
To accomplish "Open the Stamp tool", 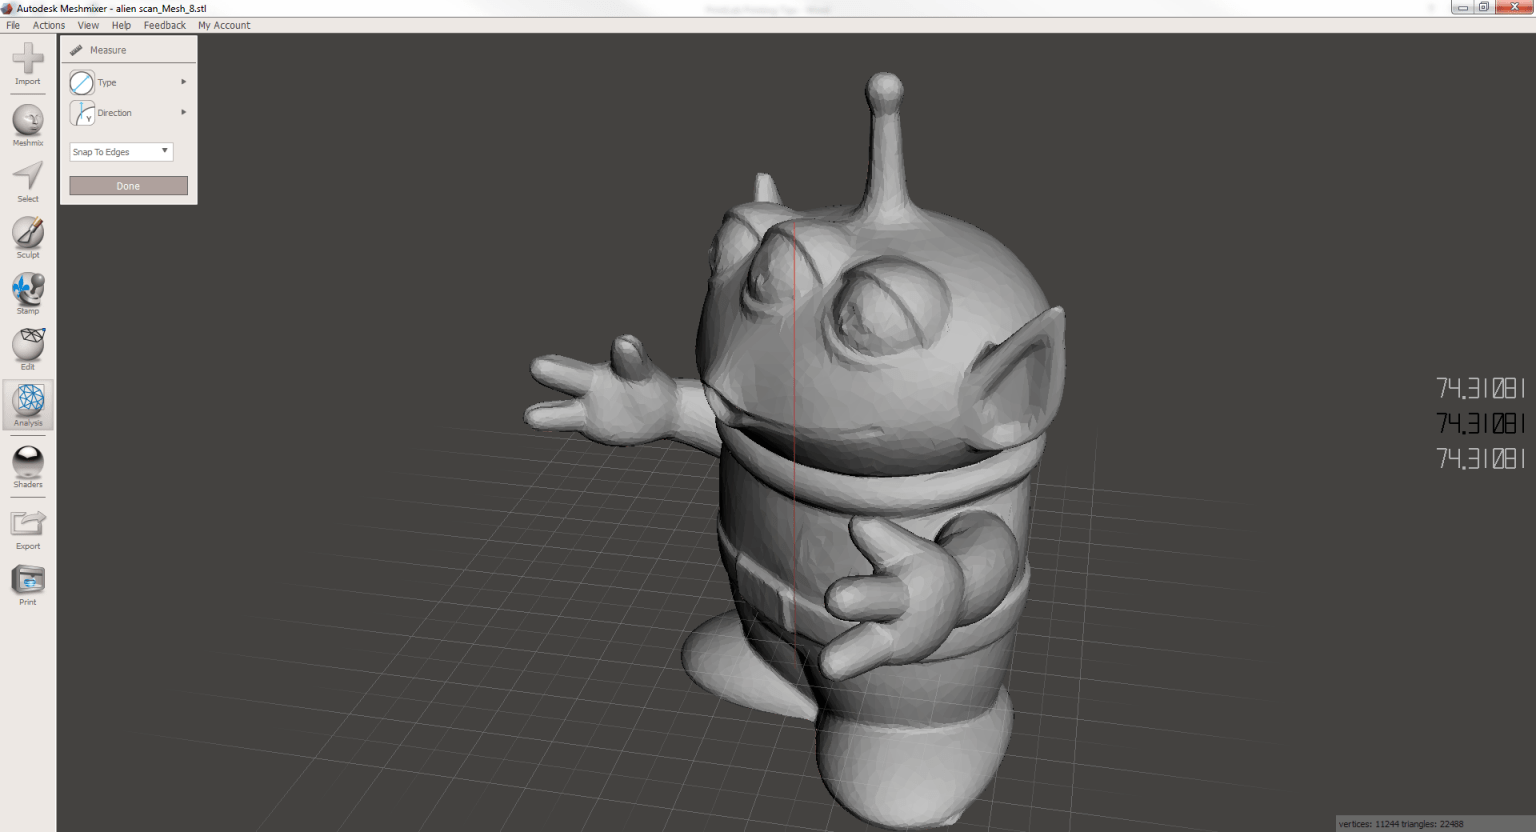I will point(28,293).
